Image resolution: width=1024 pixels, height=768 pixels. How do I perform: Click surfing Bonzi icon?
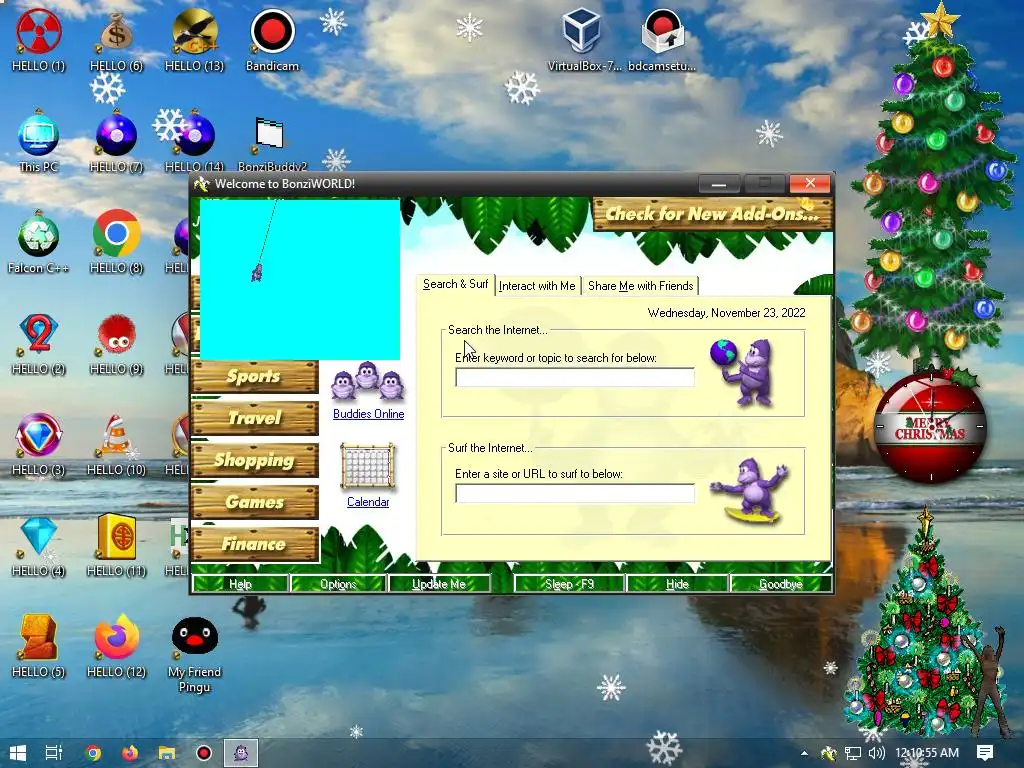click(x=751, y=491)
